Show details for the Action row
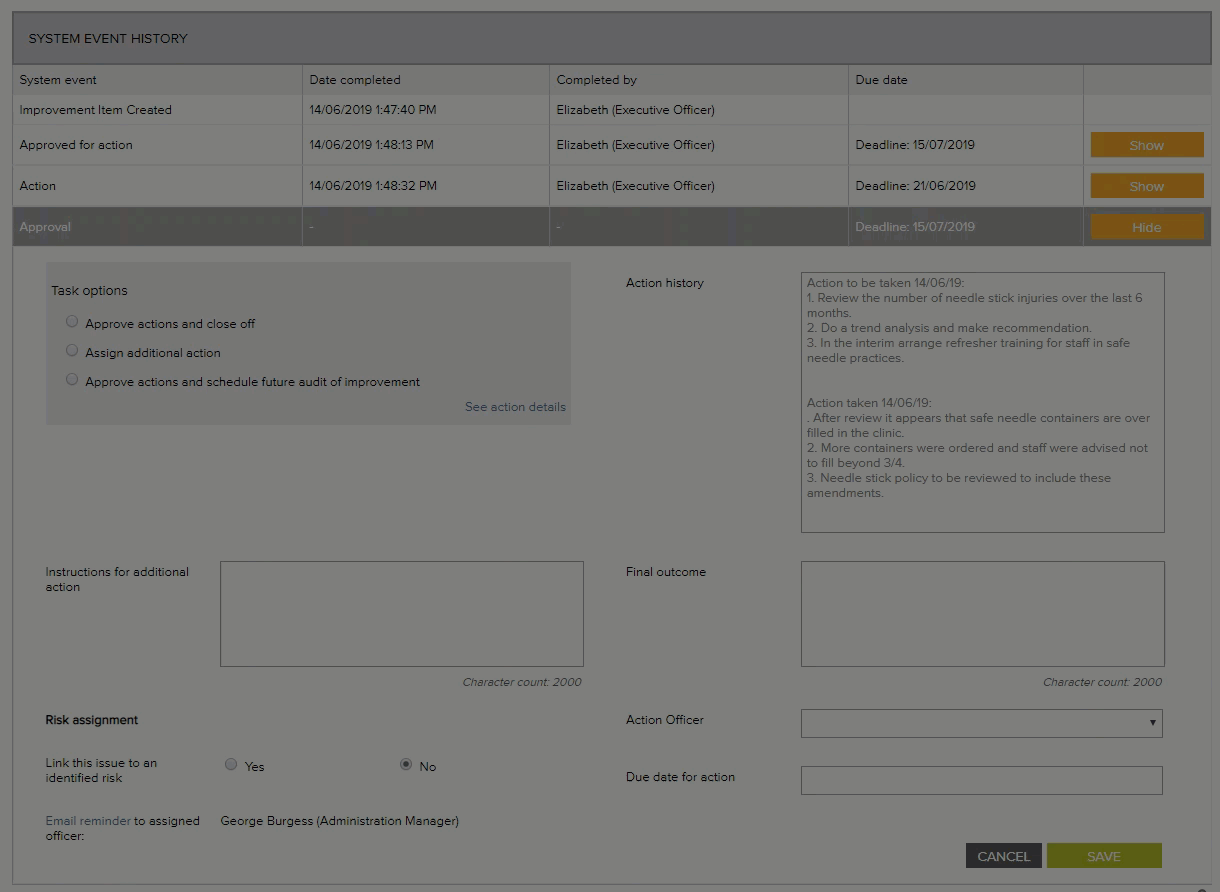 pyautogui.click(x=1146, y=186)
